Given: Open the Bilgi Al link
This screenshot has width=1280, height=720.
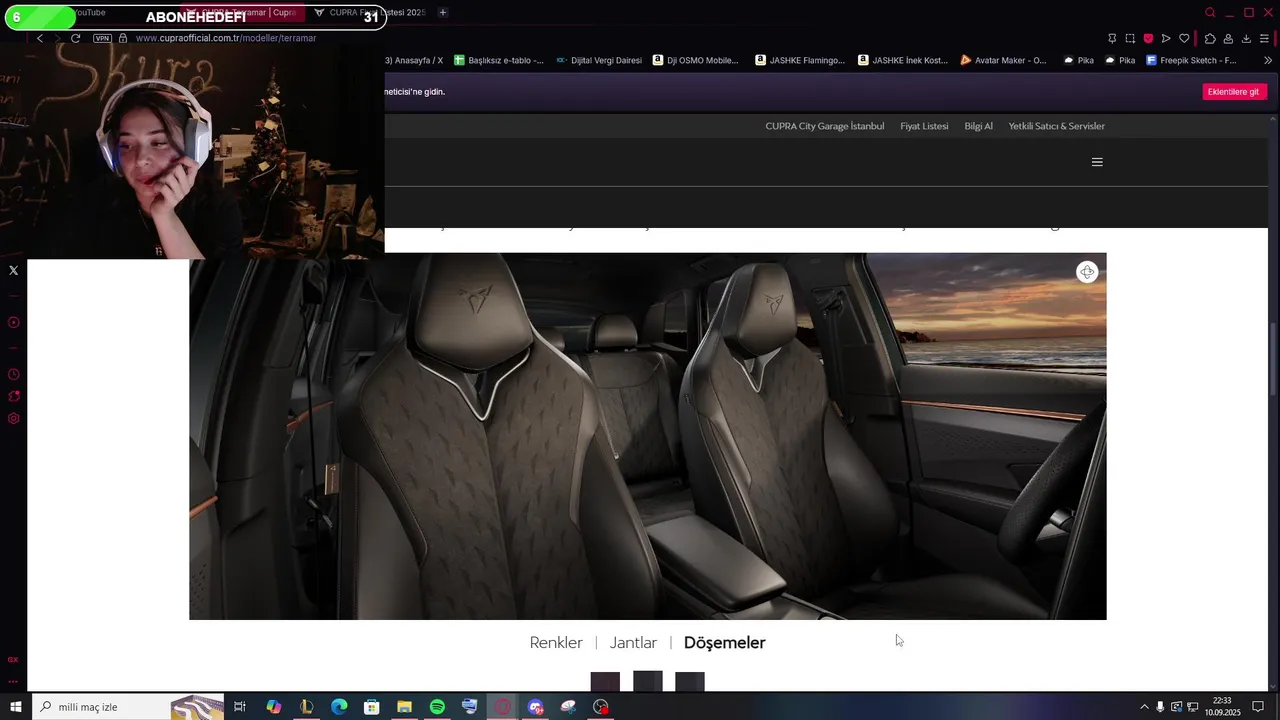Looking at the screenshot, I should pos(978,126).
